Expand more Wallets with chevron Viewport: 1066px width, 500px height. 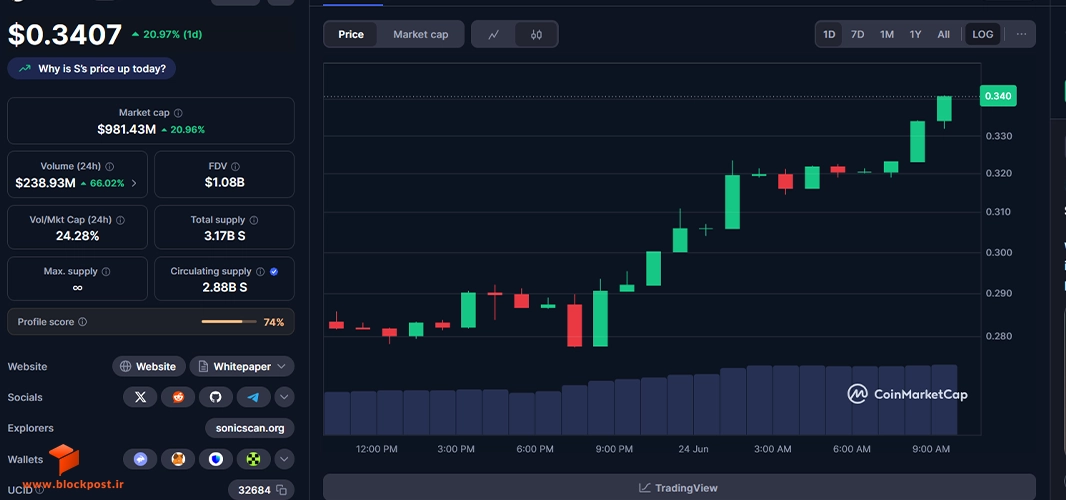coord(284,459)
